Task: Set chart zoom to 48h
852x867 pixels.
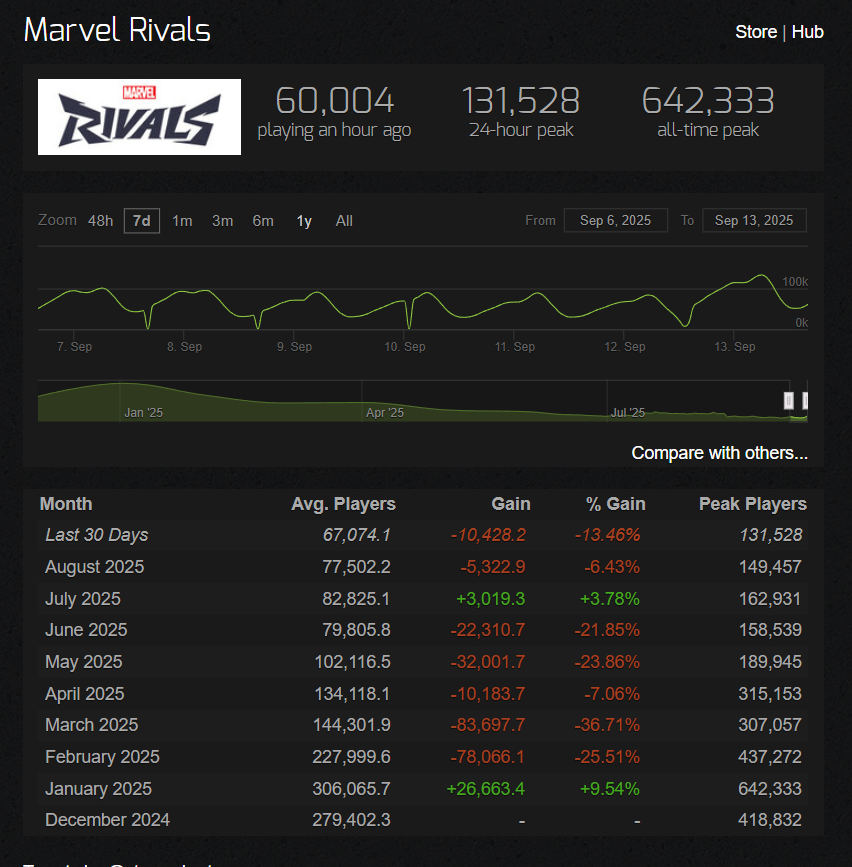Action: [100, 221]
